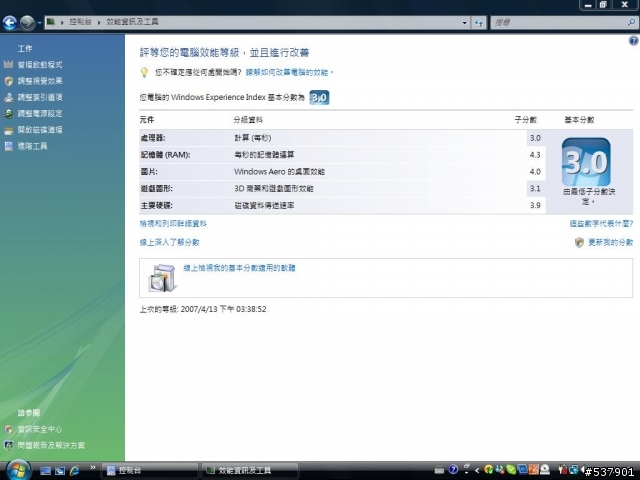
Task: Click the 3.1 gaming graphics subscore
Action: [x=535, y=189]
